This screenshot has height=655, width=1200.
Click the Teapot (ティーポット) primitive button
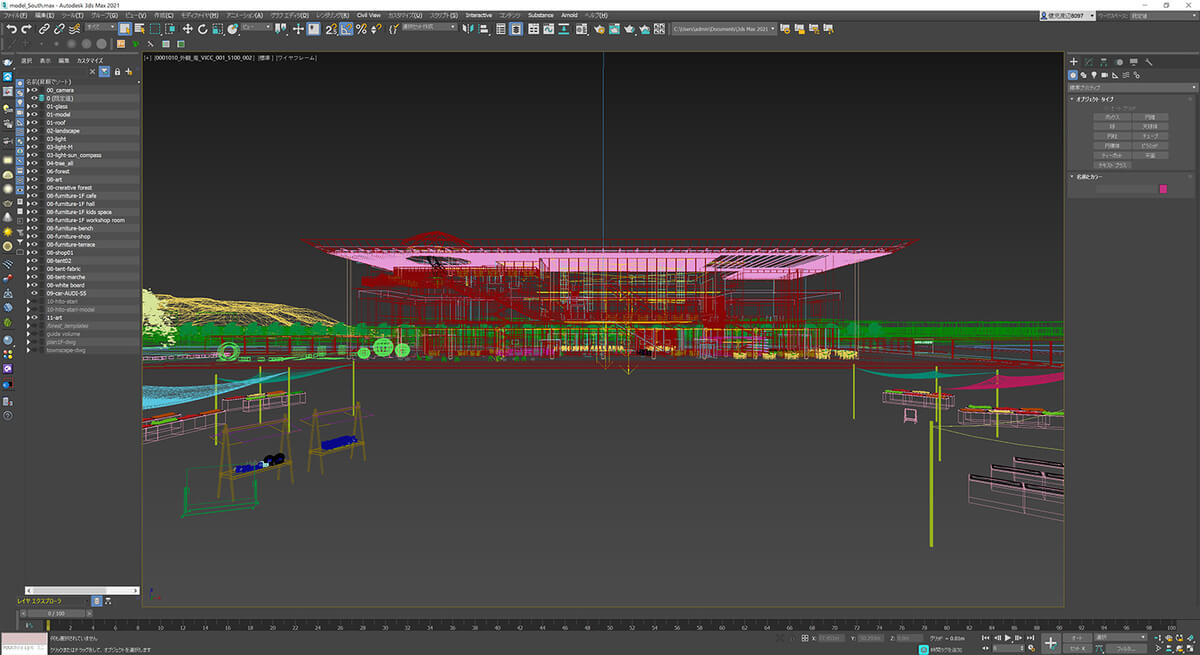(x=1111, y=155)
